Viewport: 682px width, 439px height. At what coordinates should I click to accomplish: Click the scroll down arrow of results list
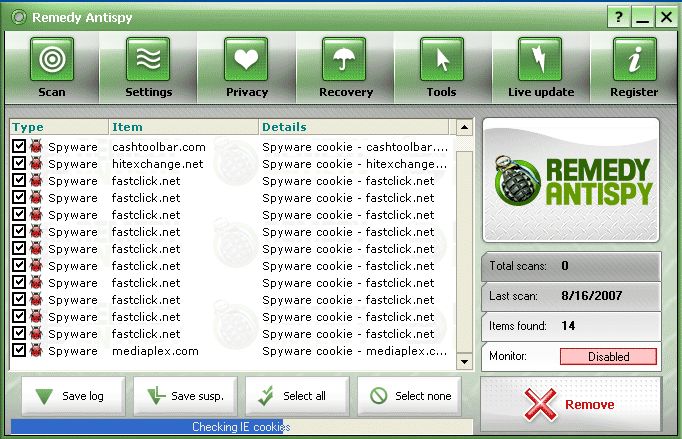[x=464, y=362]
